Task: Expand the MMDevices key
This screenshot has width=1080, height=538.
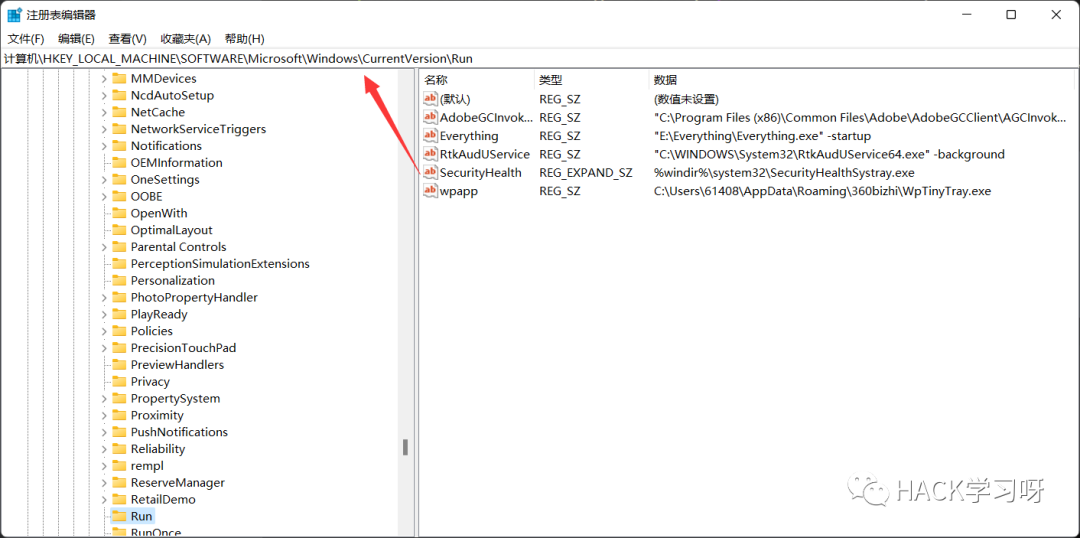Action: tap(104, 79)
